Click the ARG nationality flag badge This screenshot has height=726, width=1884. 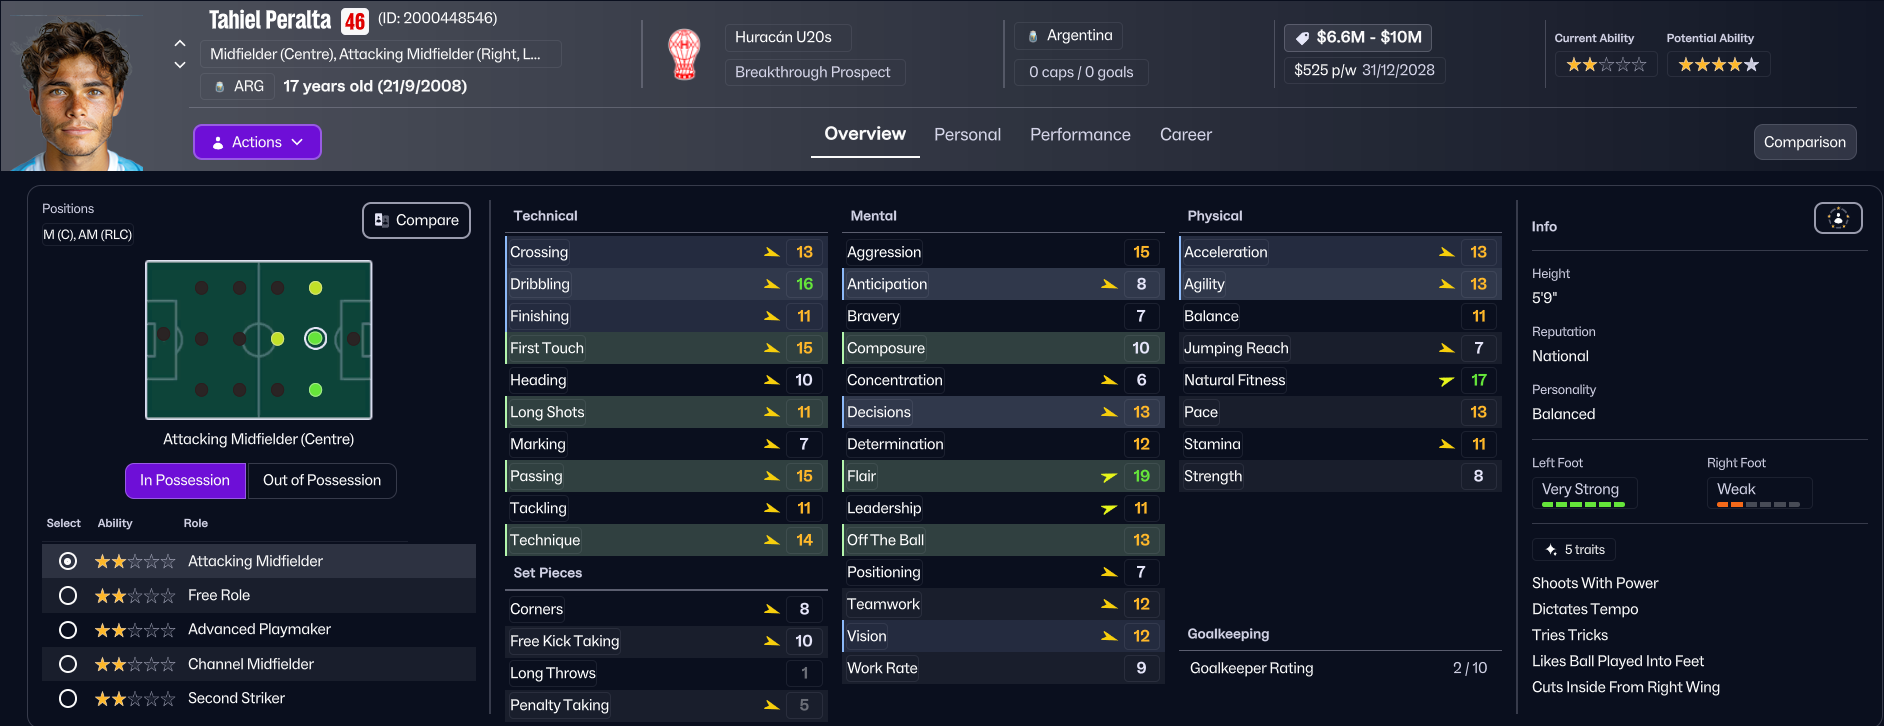click(220, 87)
